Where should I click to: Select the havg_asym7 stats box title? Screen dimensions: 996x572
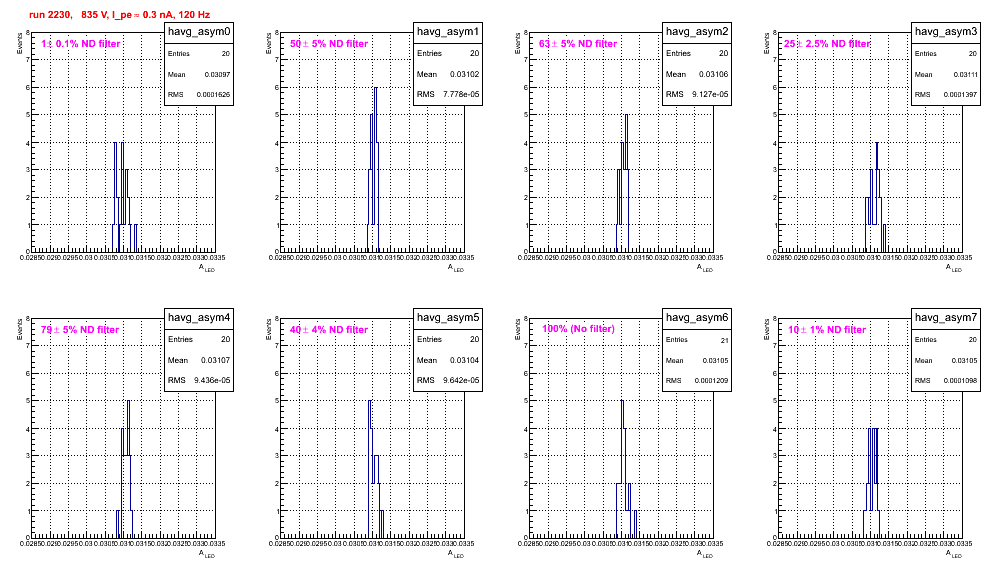point(946,317)
